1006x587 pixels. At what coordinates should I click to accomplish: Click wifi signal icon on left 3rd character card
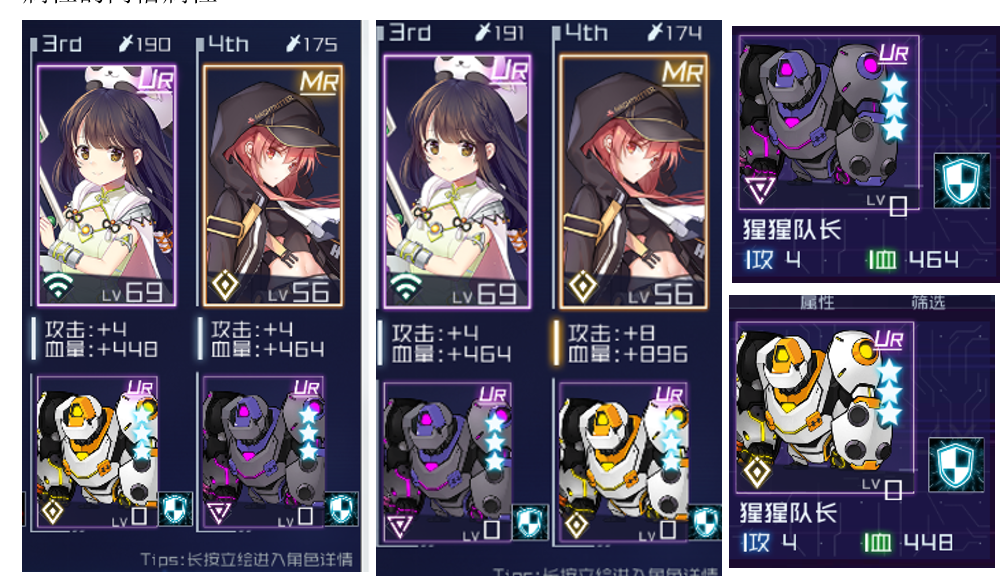tap(58, 286)
